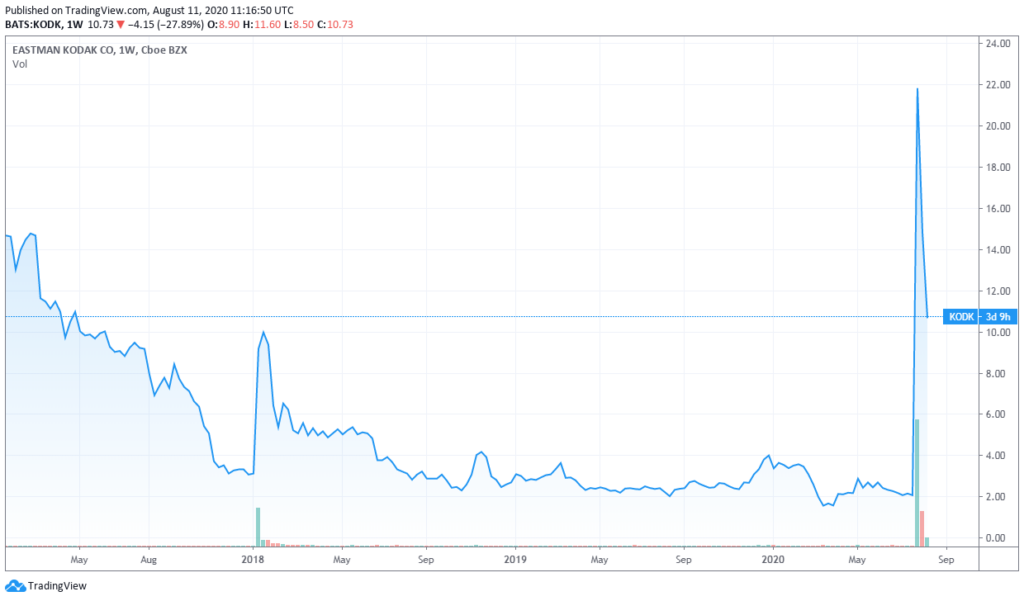Click the 16.00 price axis label
The height and width of the screenshot is (601, 1024).
point(998,208)
